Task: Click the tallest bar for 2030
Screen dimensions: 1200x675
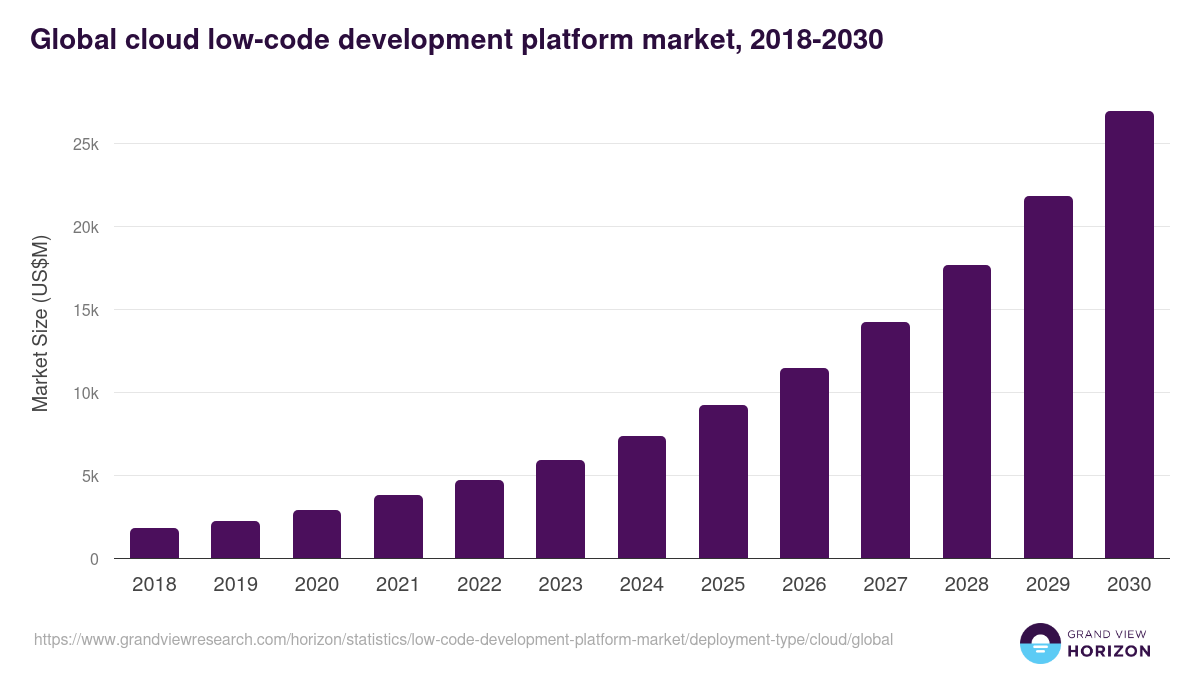Action: click(x=1129, y=335)
